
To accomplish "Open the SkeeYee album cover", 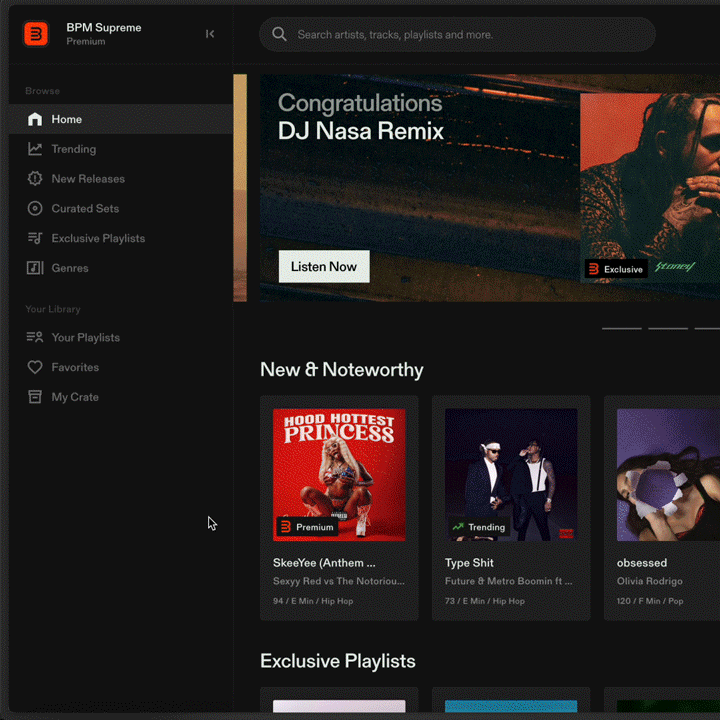I will click(339, 475).
